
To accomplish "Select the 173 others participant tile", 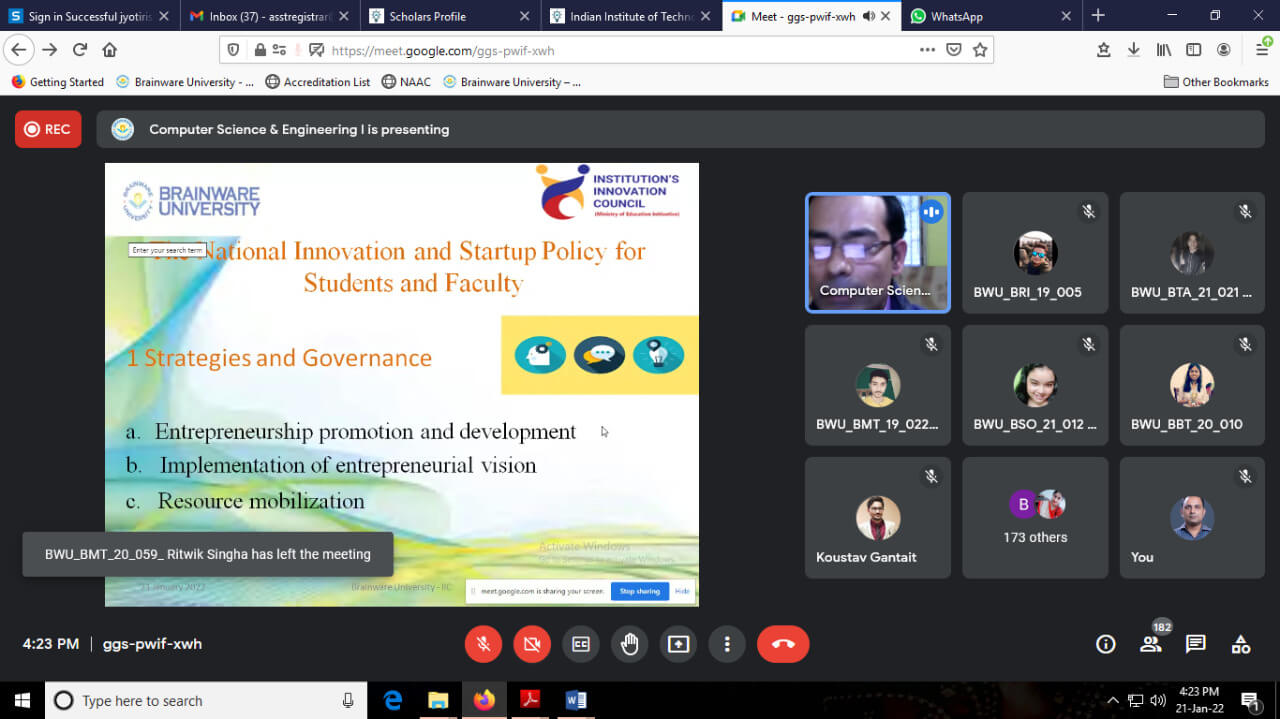I will (1035, 518).
